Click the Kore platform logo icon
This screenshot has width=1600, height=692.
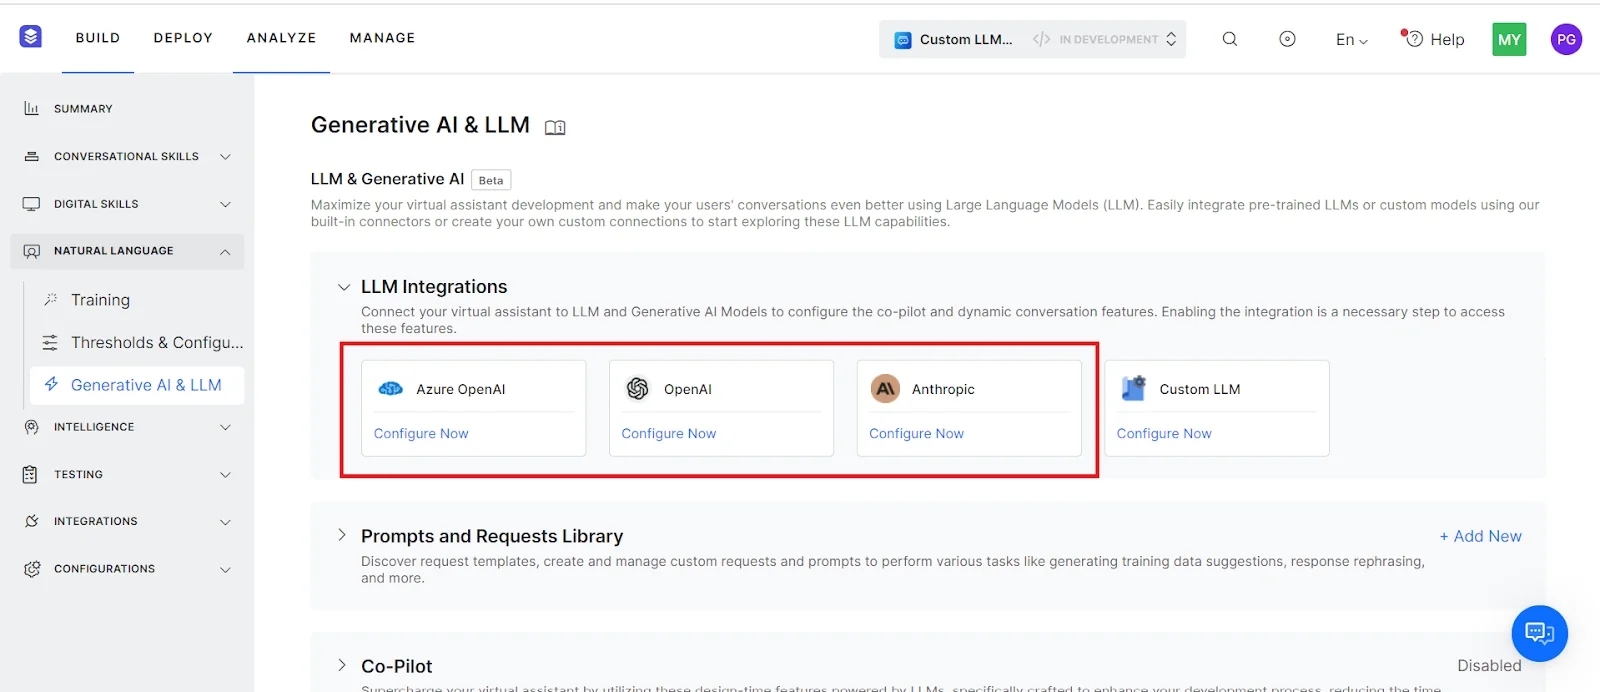click(31, 37)
